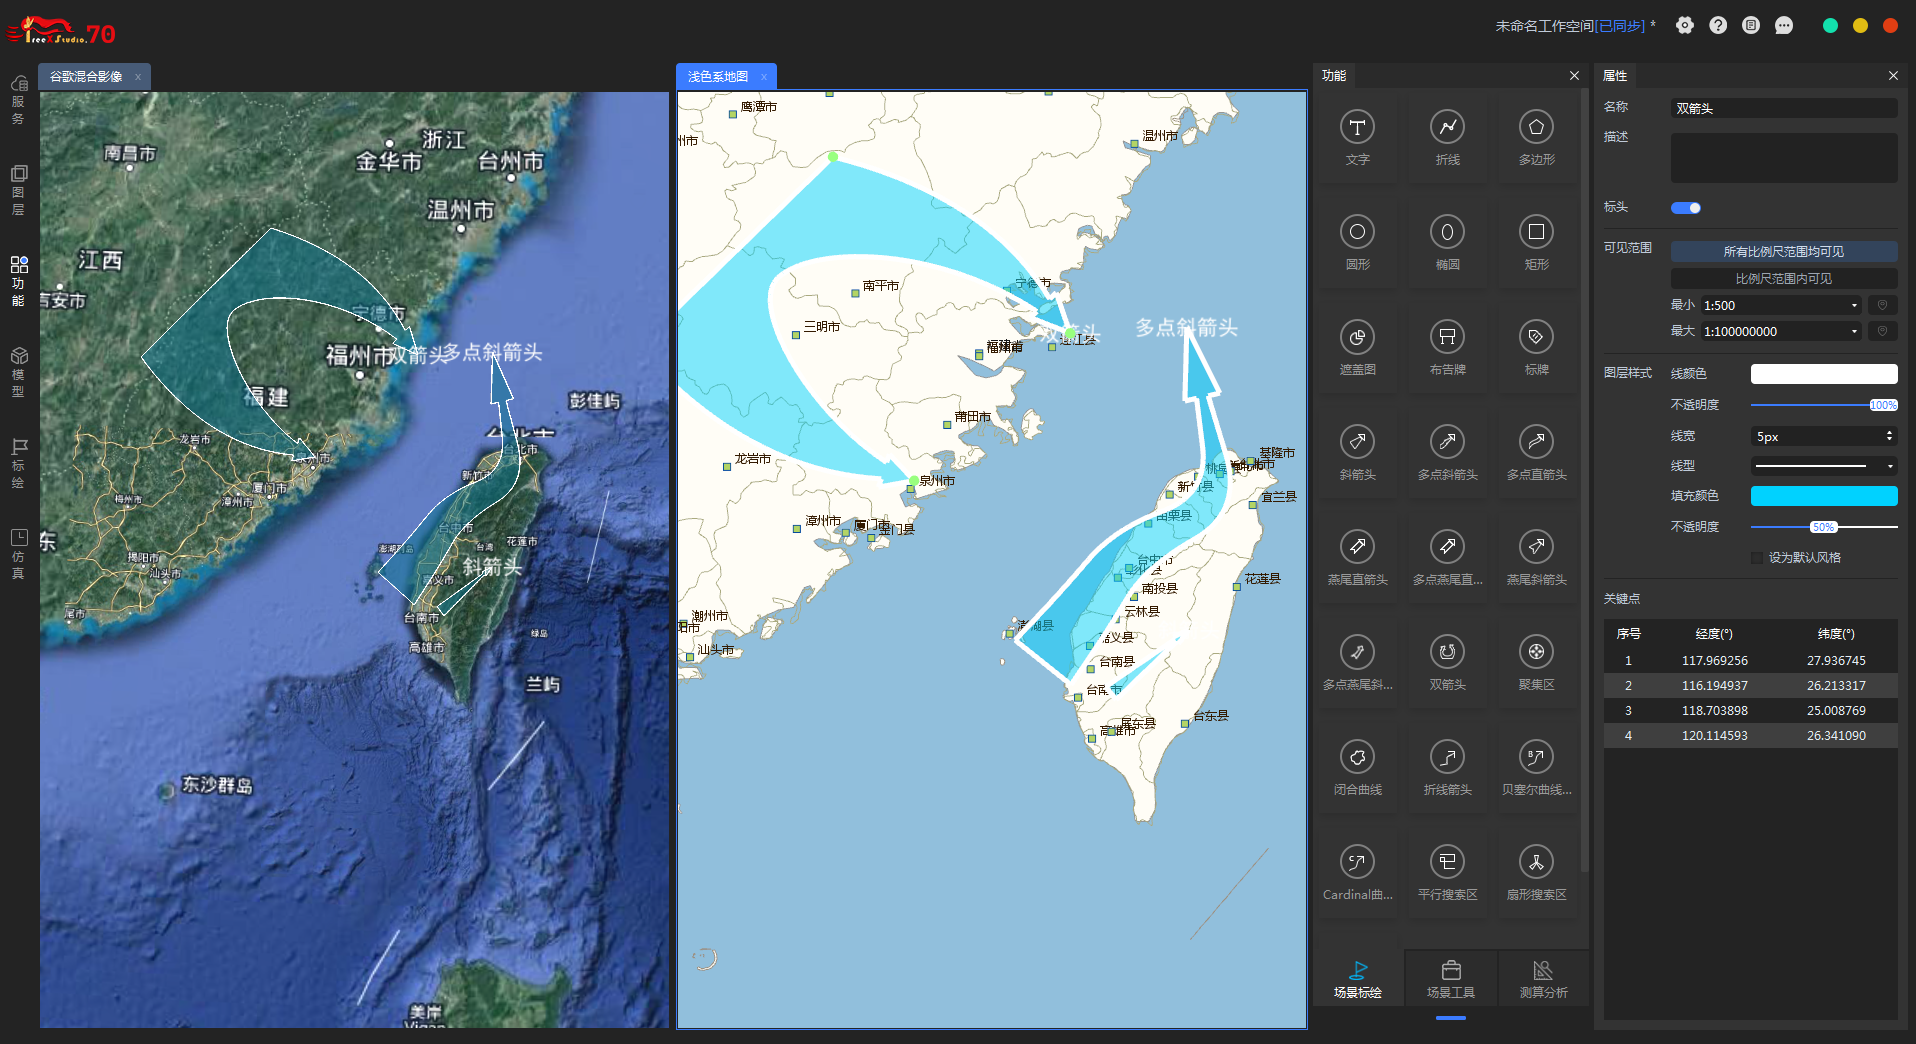This screenshot has height=1044, width=1916.
Task: Select the 贝塞尔曲线 Bezier curve tool
Action: pos(1536,767)
